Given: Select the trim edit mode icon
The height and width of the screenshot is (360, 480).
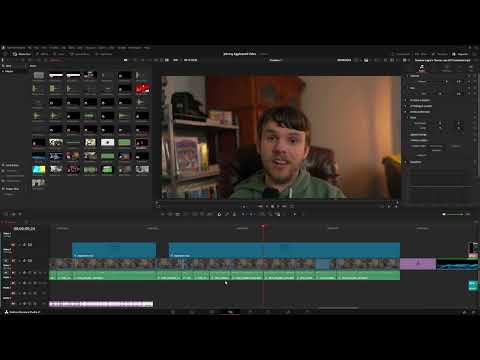Looking at the screenshot, I should click(170, 214).
